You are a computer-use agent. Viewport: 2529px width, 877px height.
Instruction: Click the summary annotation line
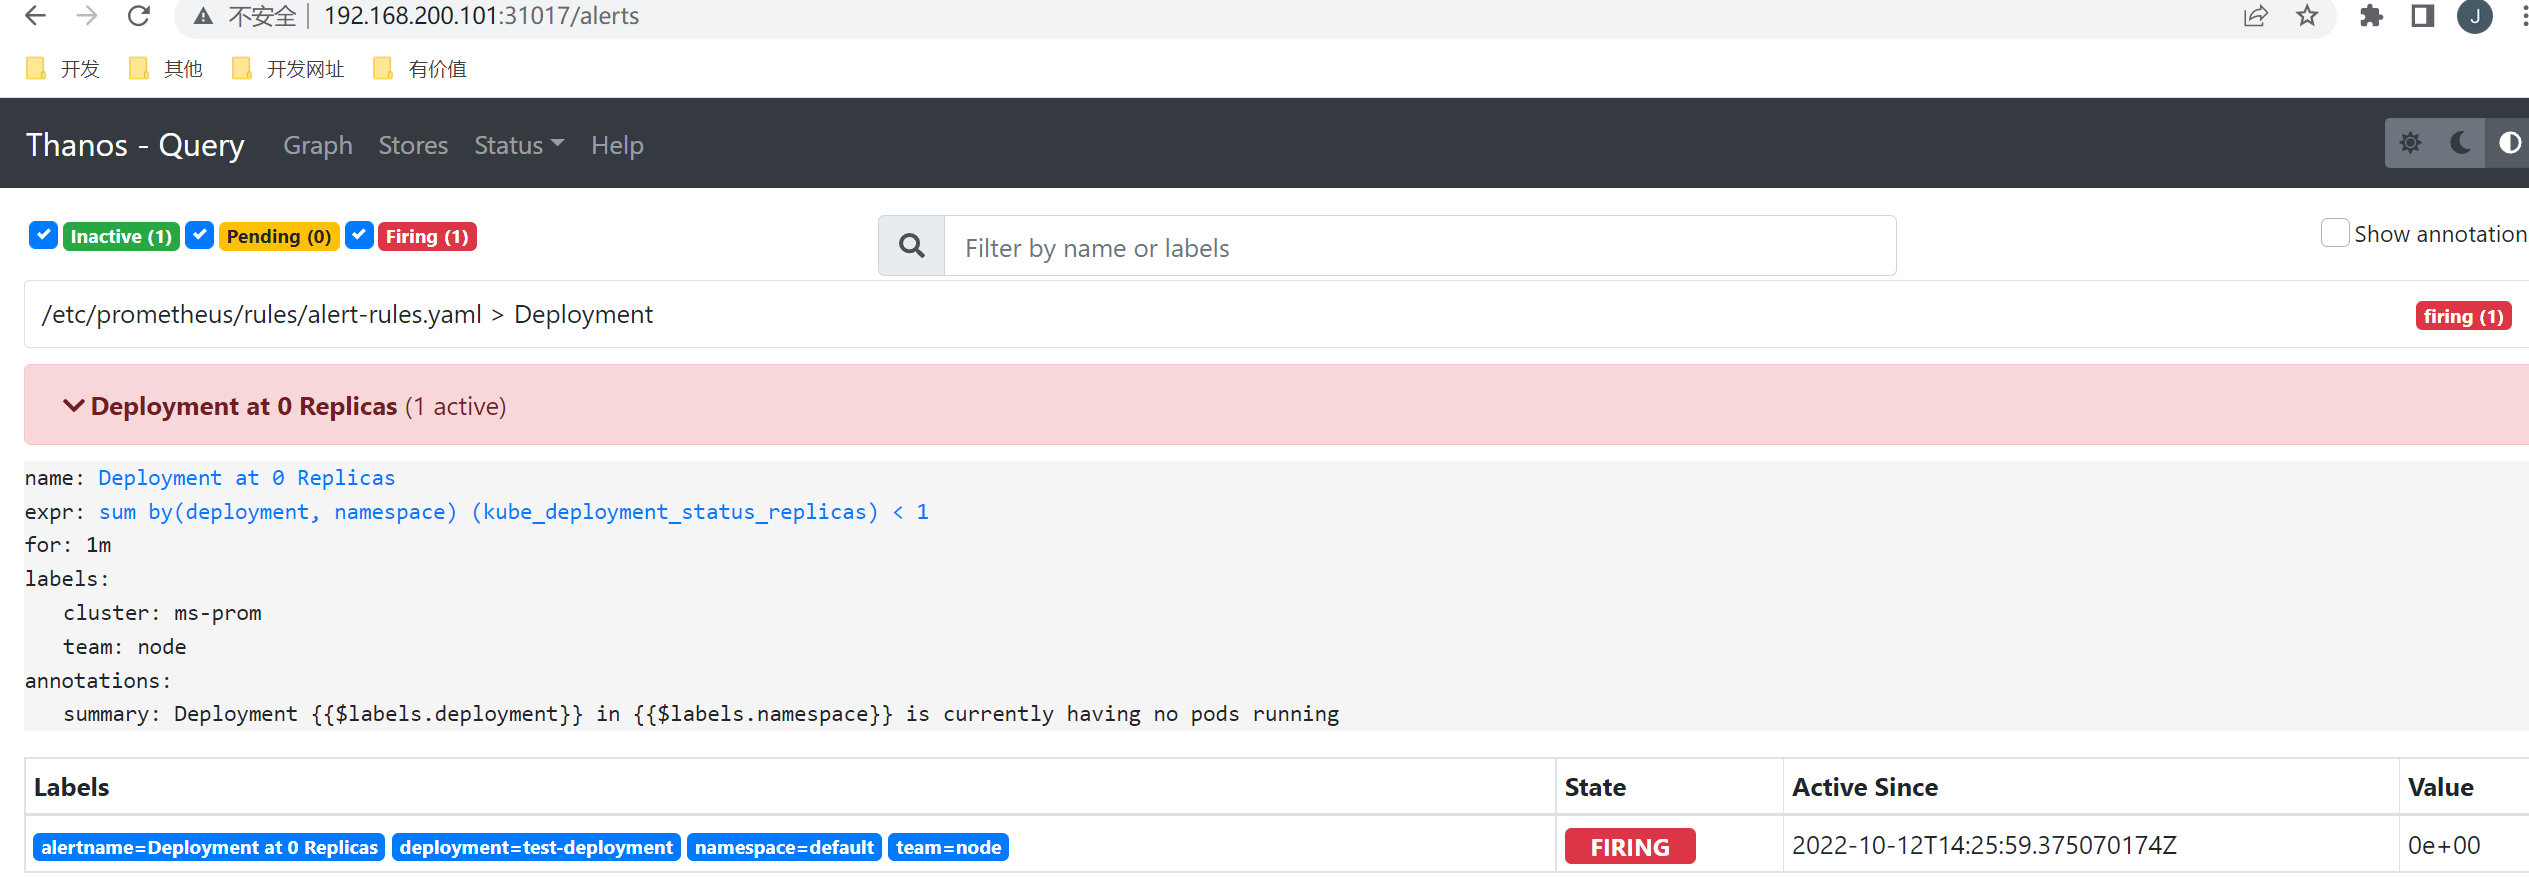point(701,714)
